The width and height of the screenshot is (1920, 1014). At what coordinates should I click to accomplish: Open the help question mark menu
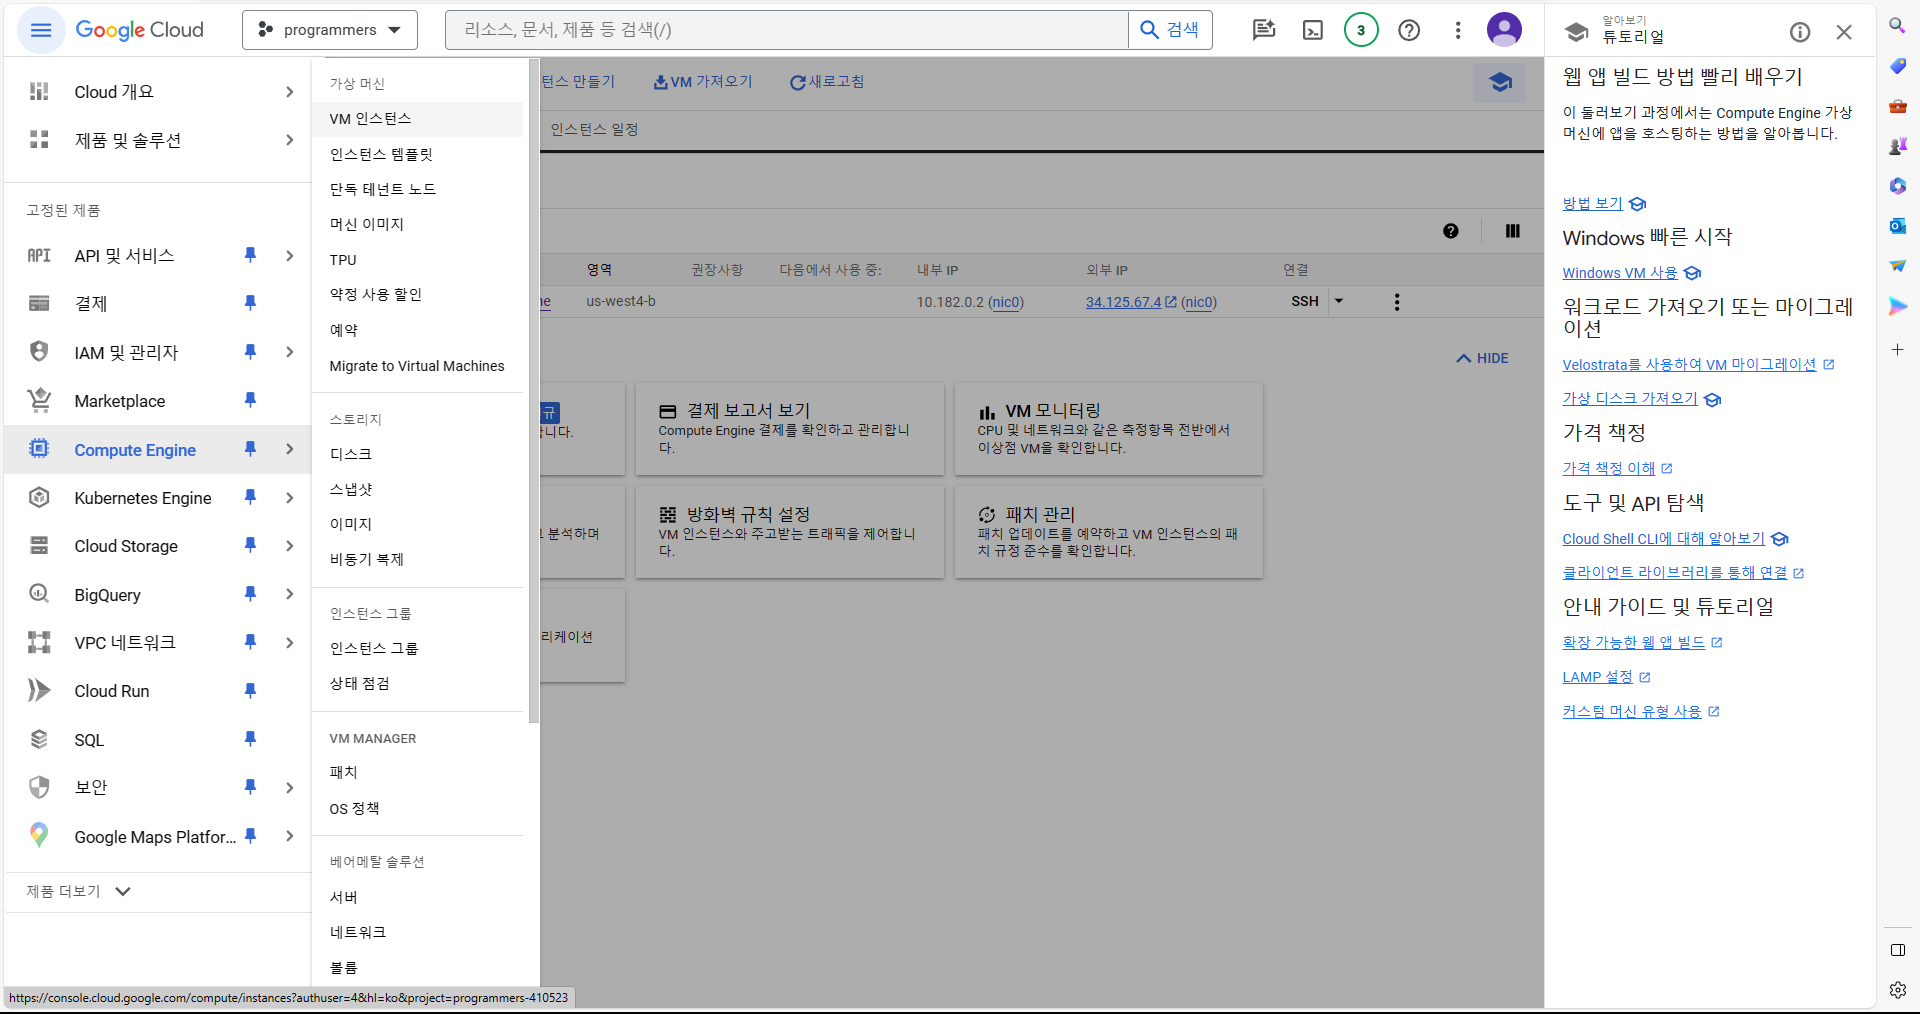[1409, 30]
